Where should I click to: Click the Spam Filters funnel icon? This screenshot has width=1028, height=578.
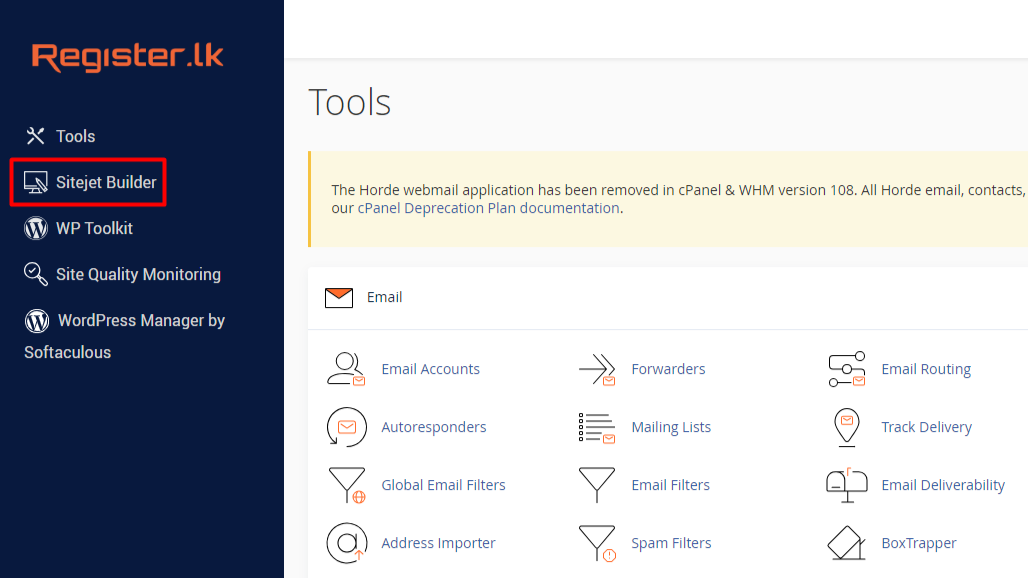tap(597, 543)
